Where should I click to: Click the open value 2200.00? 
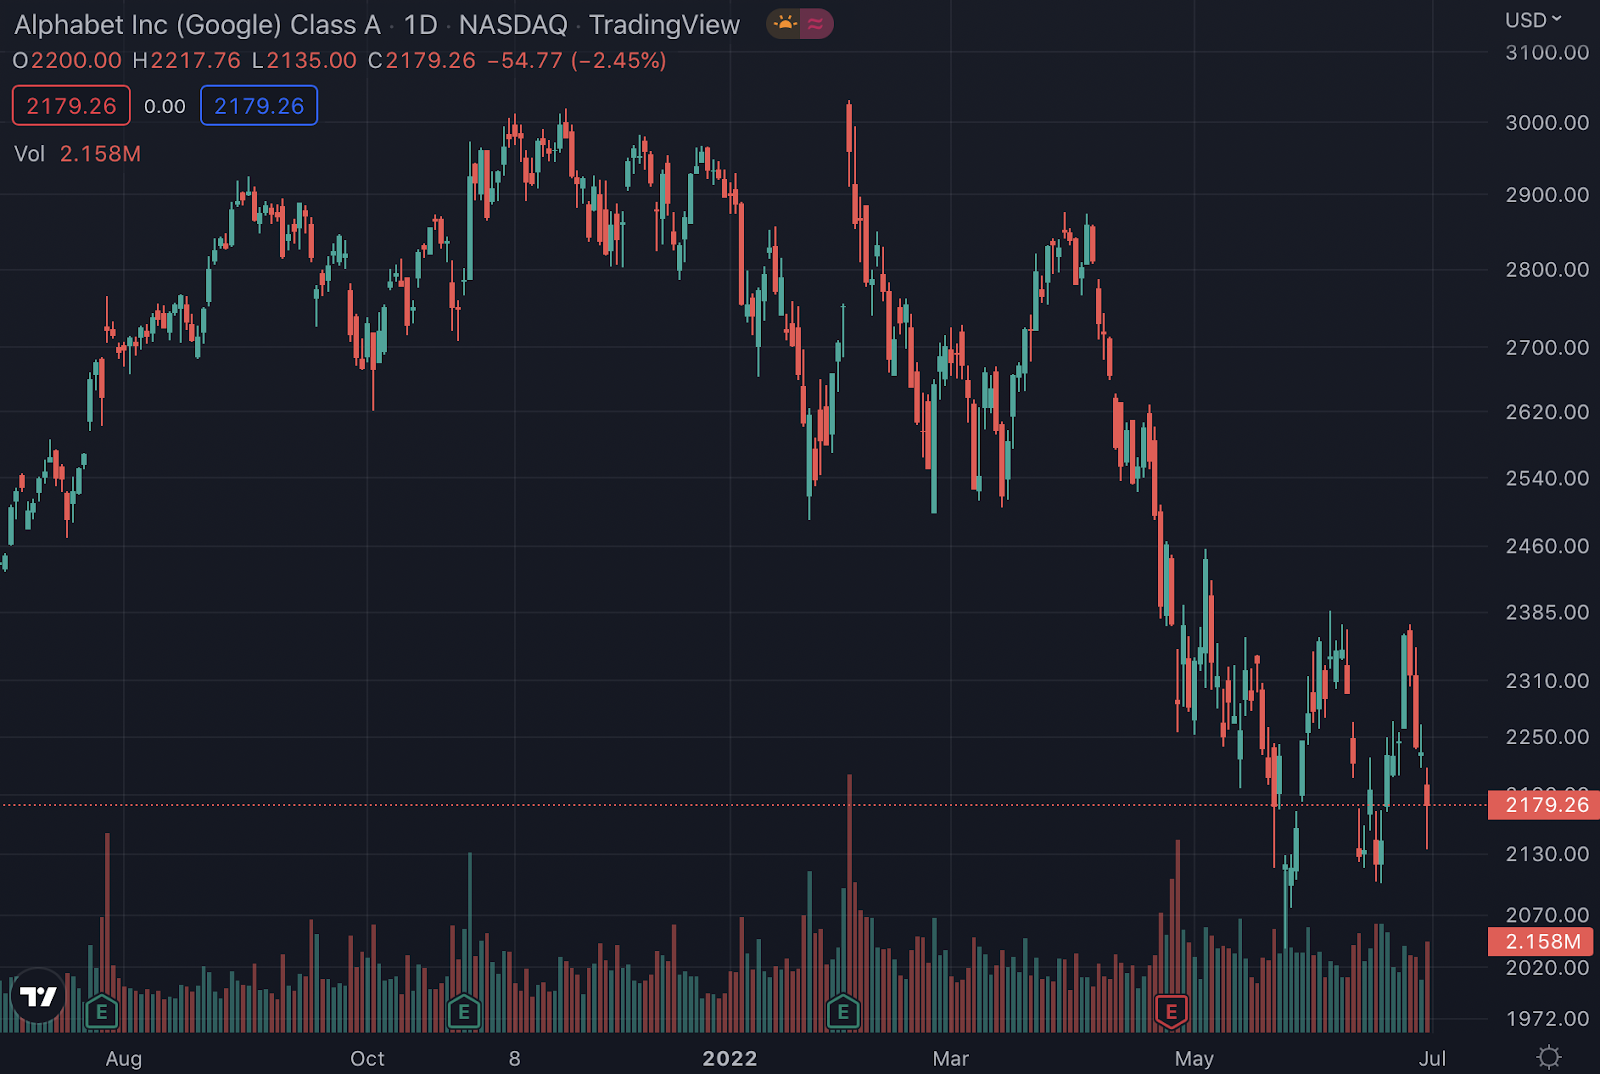[x=76, y=61]
